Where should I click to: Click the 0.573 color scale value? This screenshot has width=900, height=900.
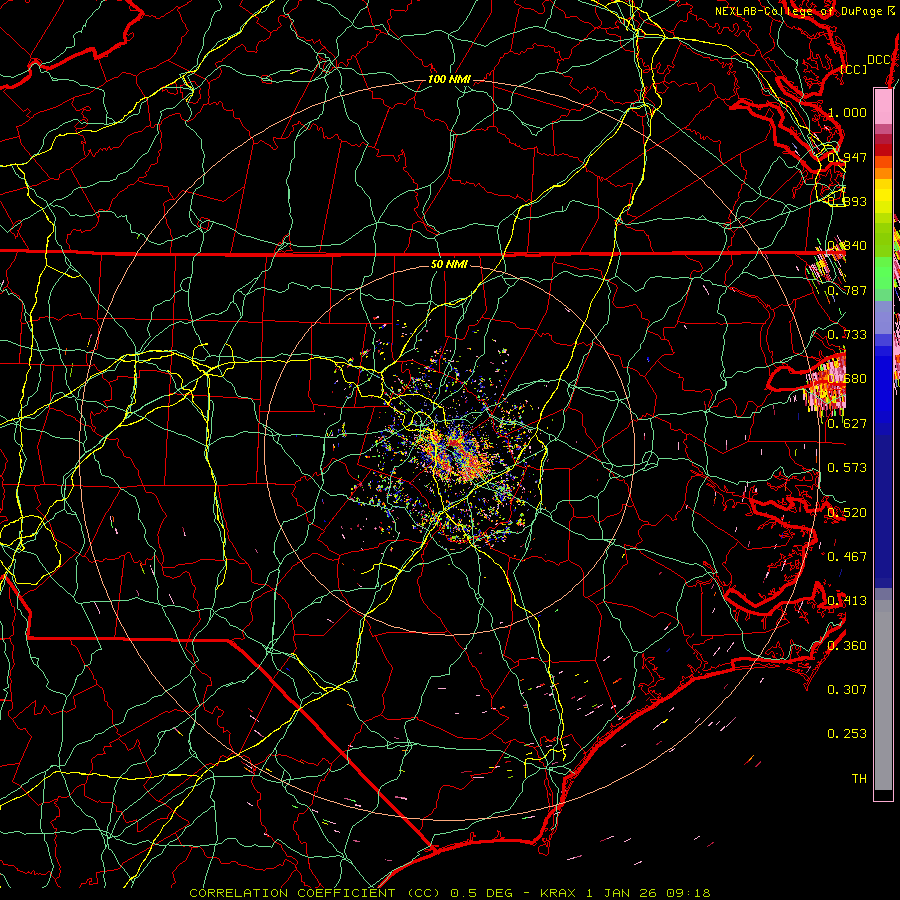click(847, 468)
